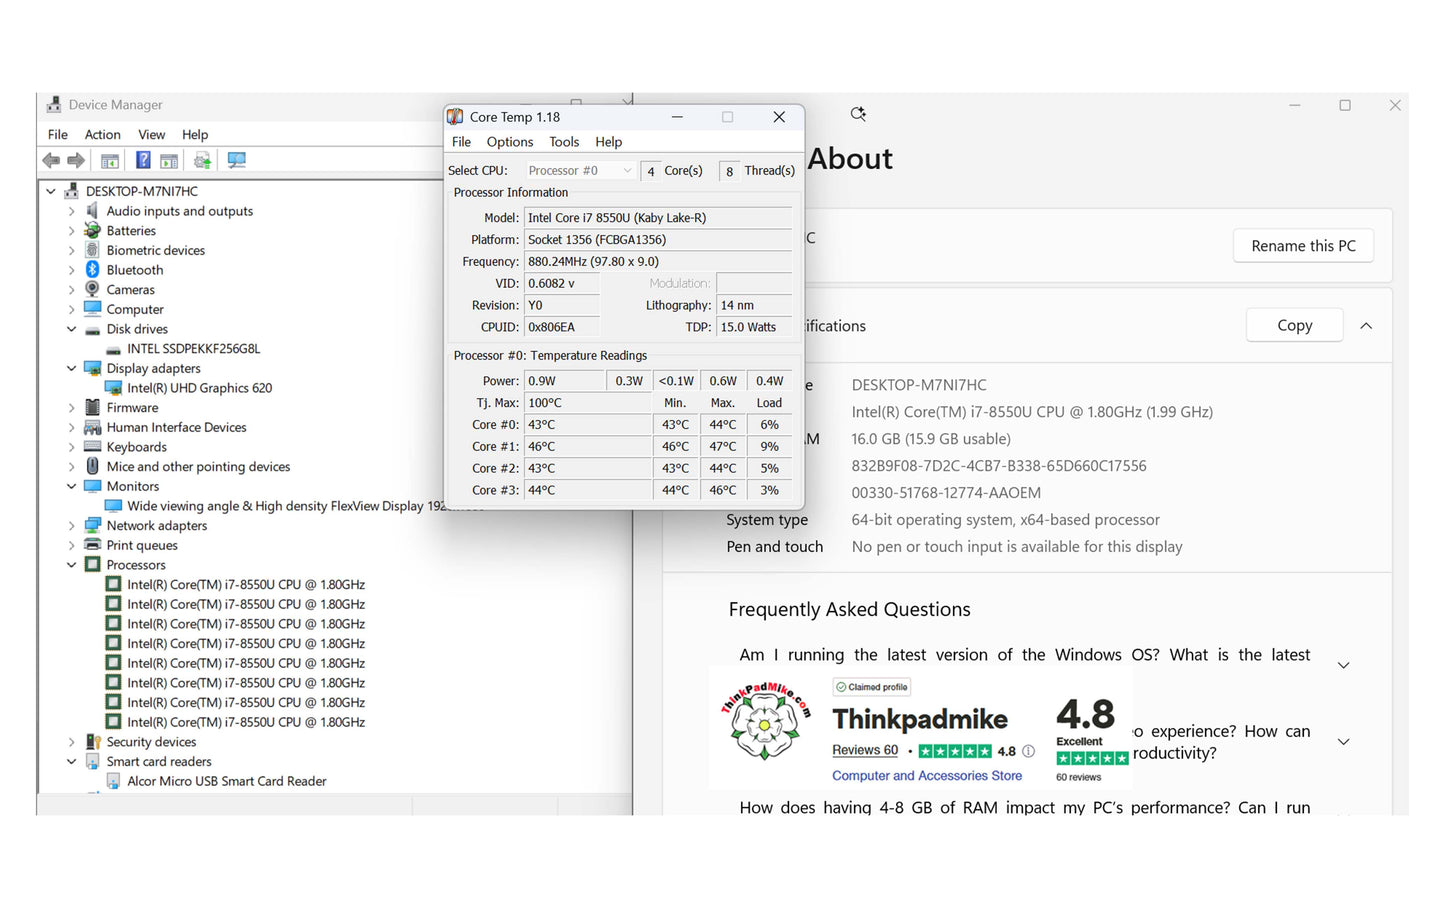This screenshot has height=908, width=1445.
Task: Select the Cameras category icon
Action: pos(92,289)
